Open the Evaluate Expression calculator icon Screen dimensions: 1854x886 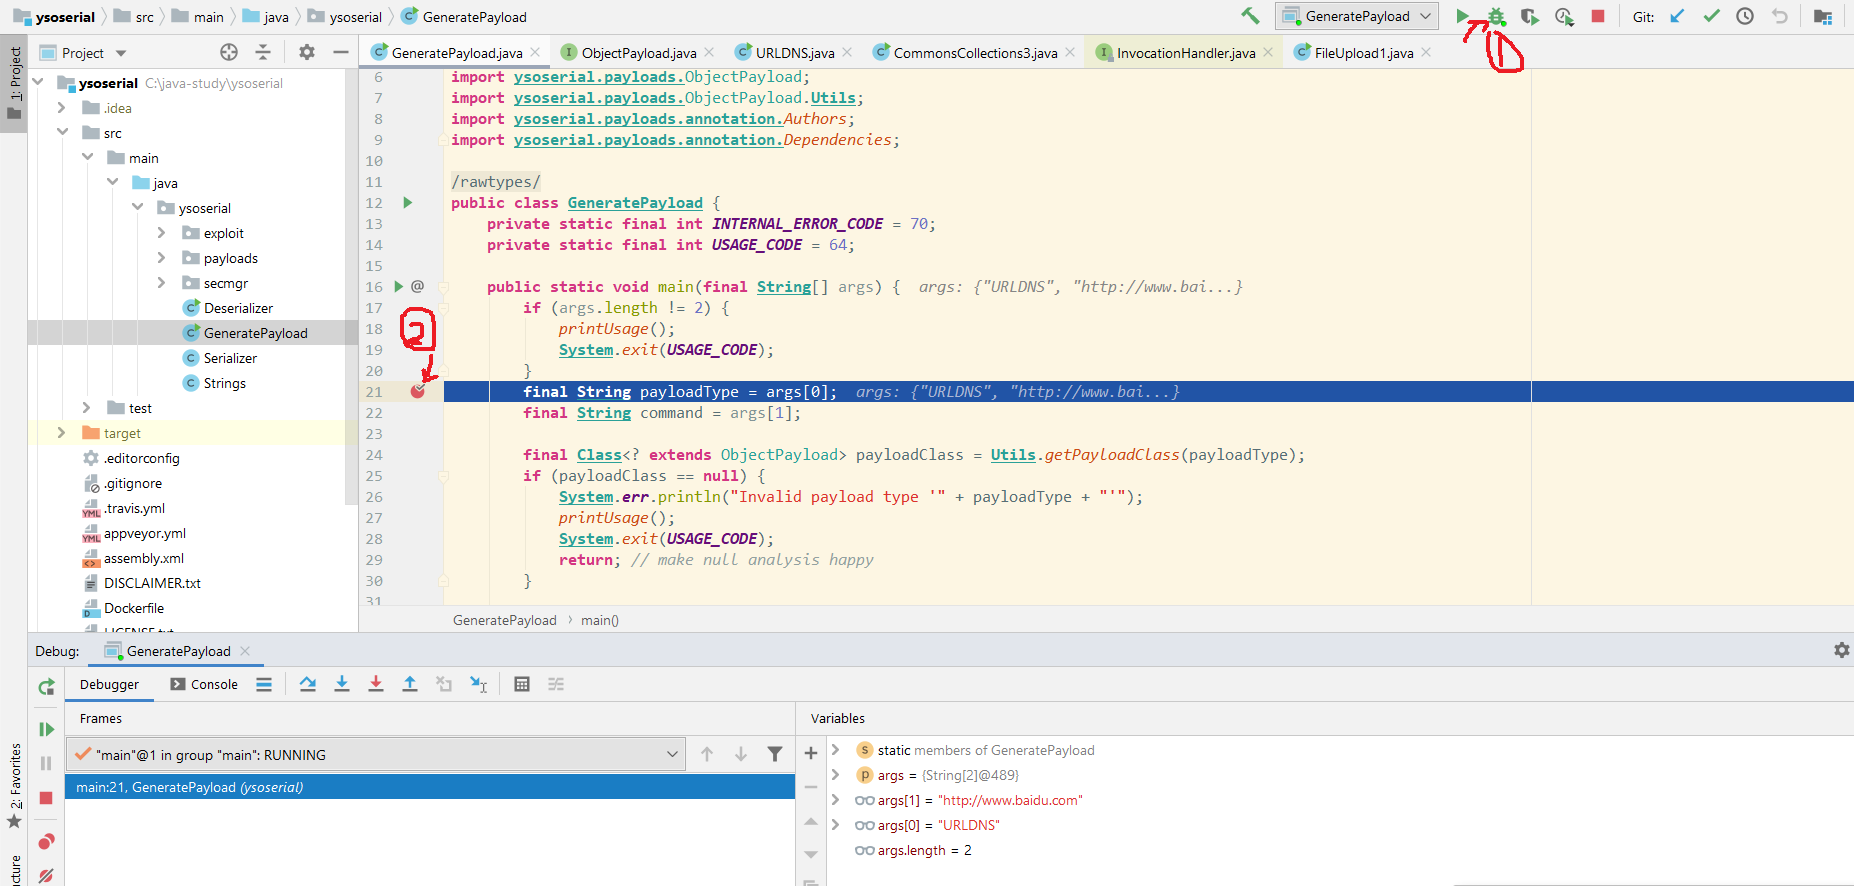click(522, 684)
